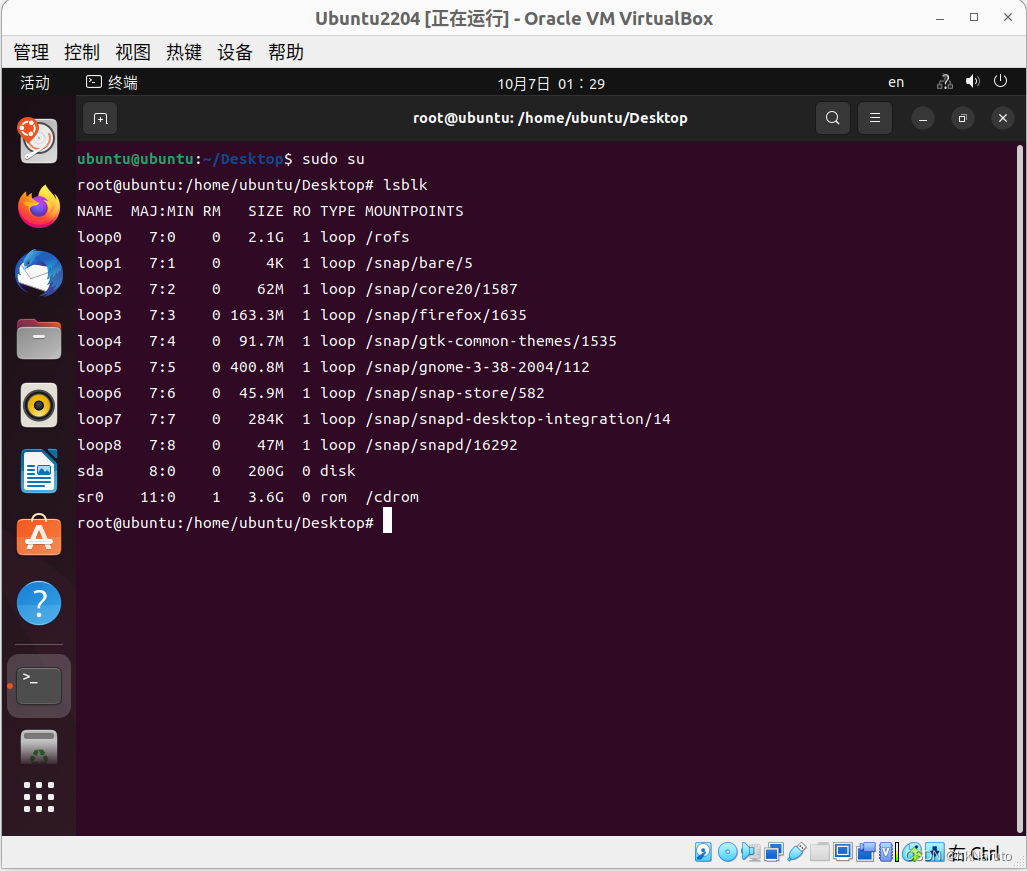1027x871 pixels.
Task: Click the 活动 activities button
Action: click(35, 83)
